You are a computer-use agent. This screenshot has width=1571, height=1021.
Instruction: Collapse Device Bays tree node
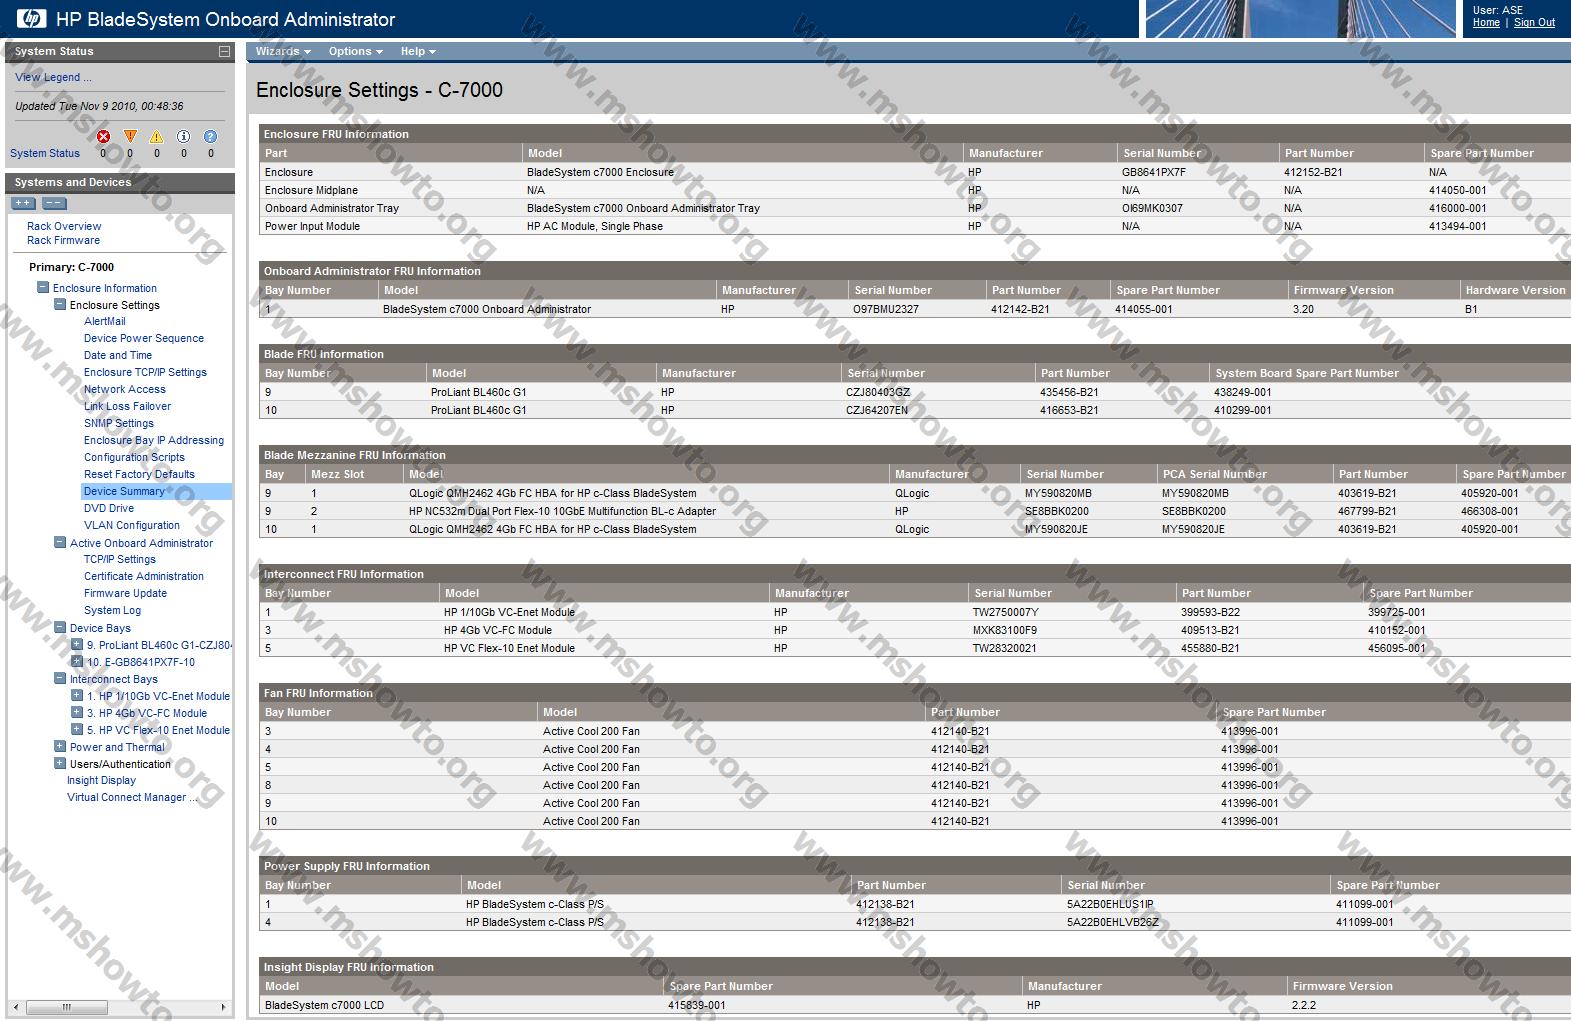(x=60, y=628)
